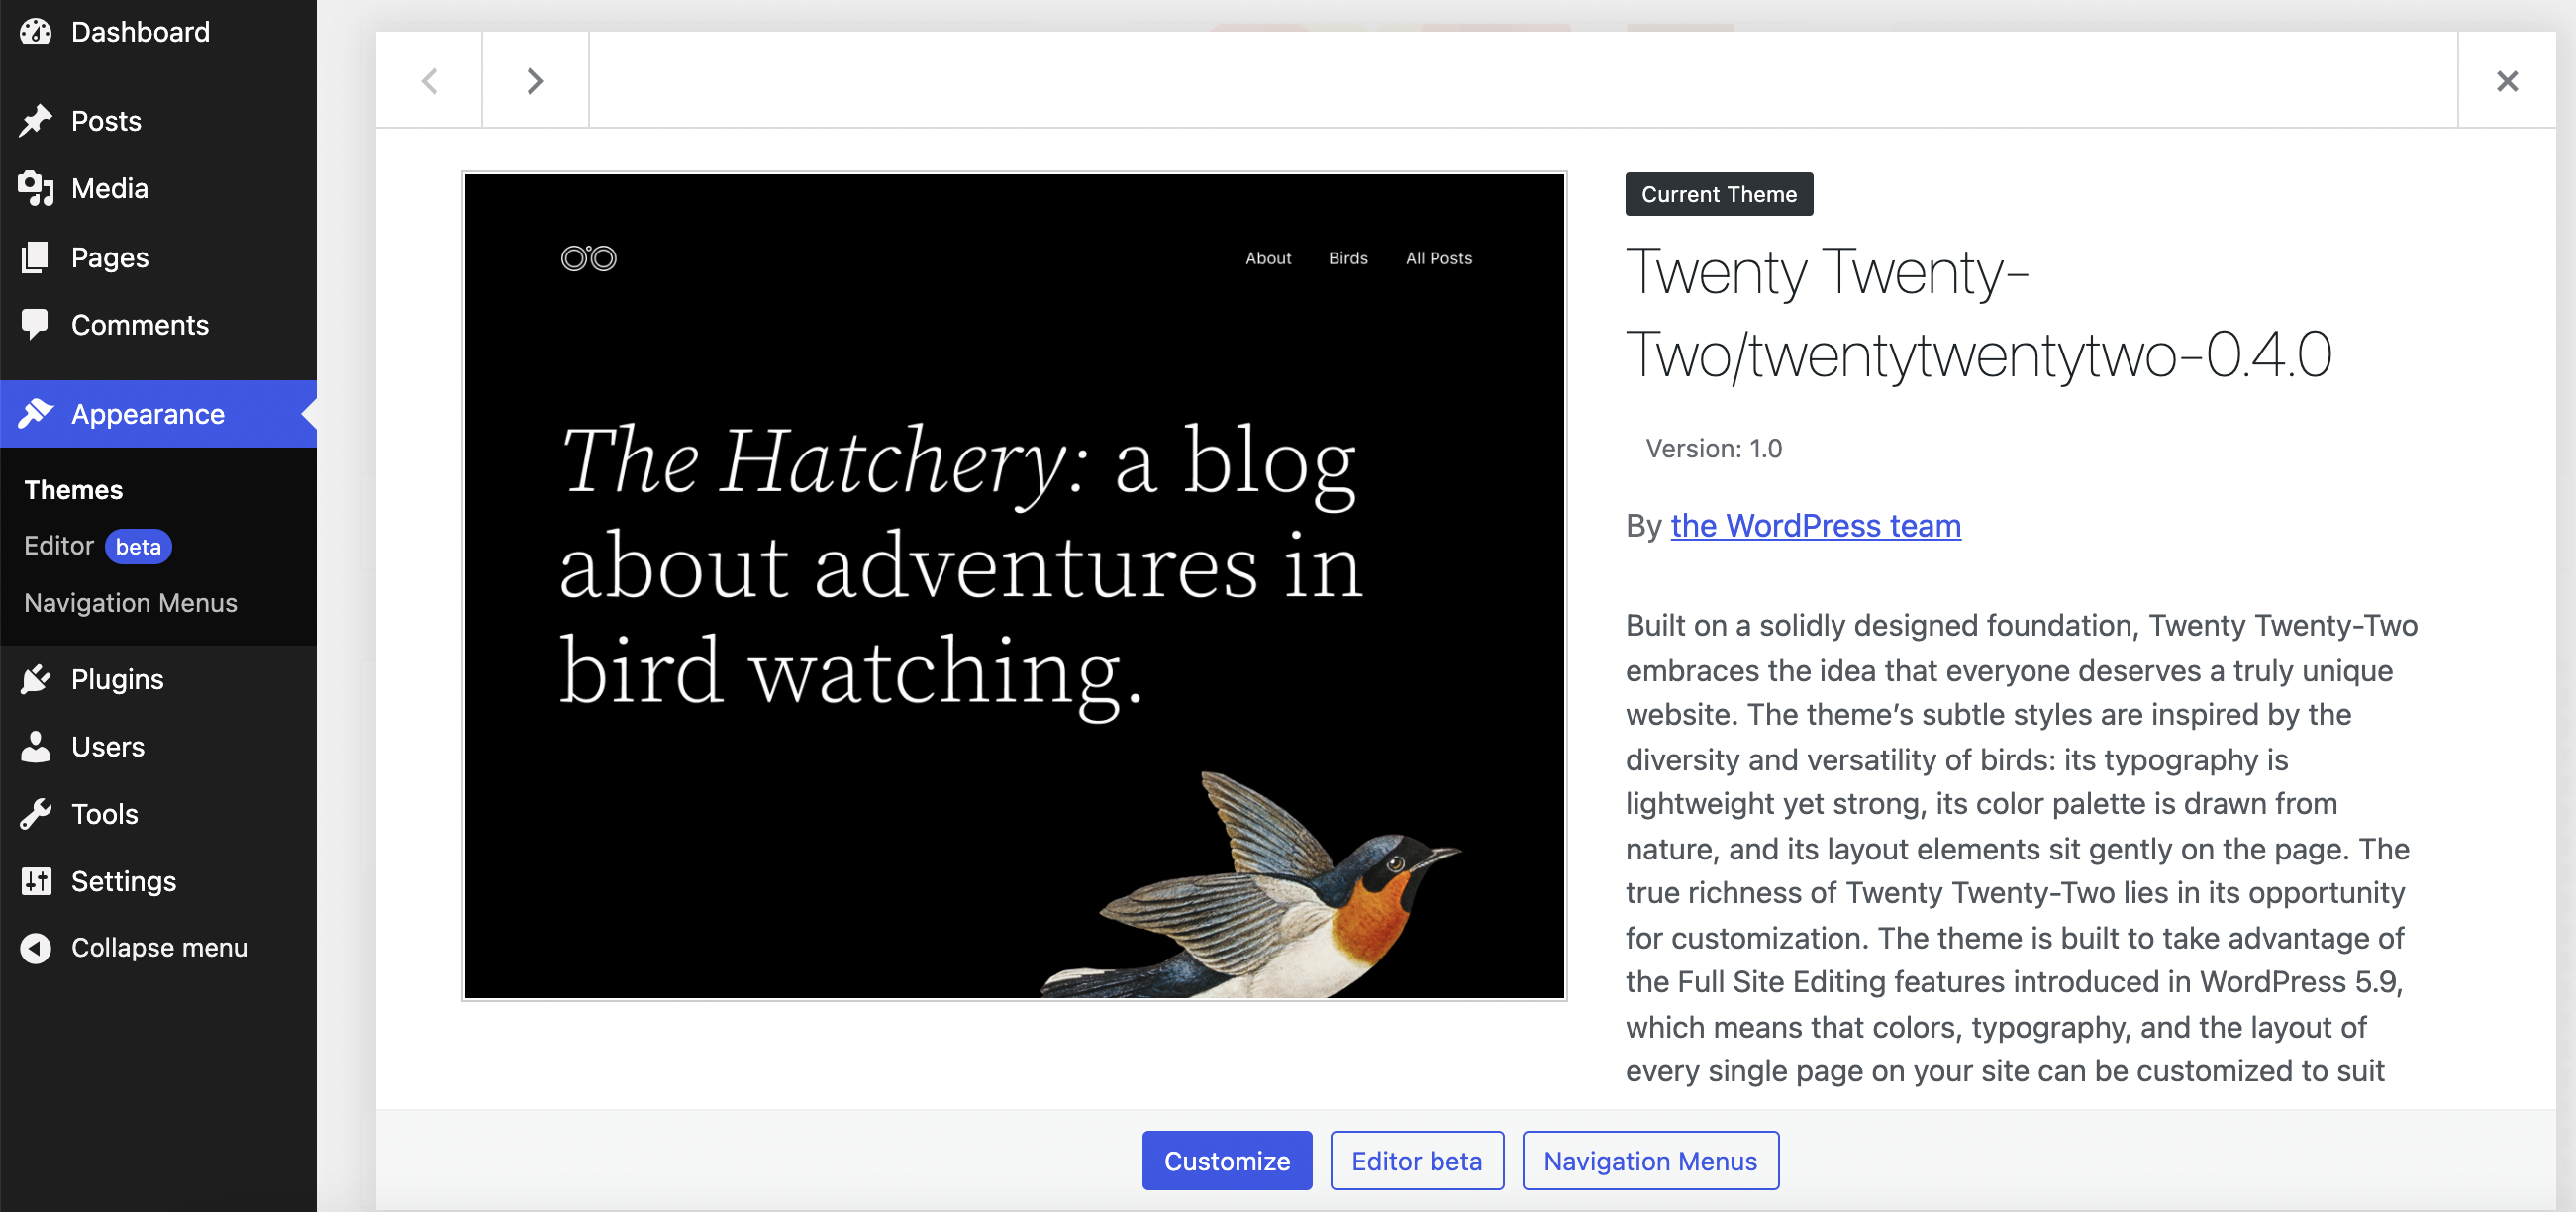
Task: Click the Plugins plug icon
Action: click(36, 679)
